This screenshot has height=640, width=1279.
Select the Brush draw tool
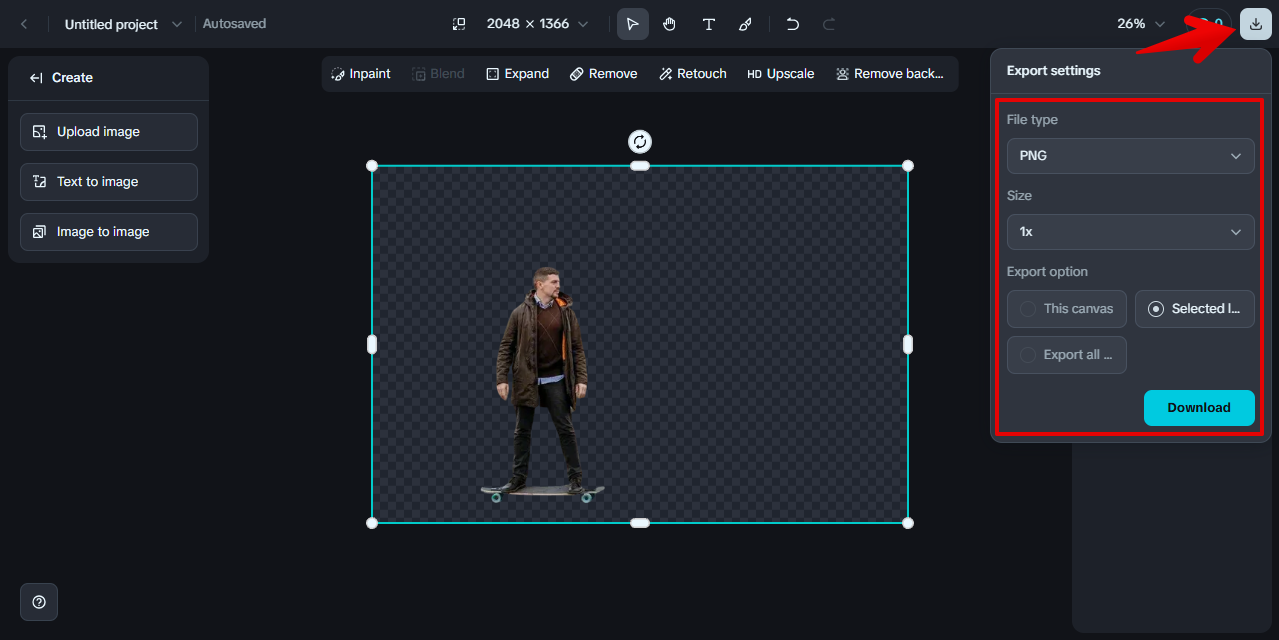(x=745, y=24)
